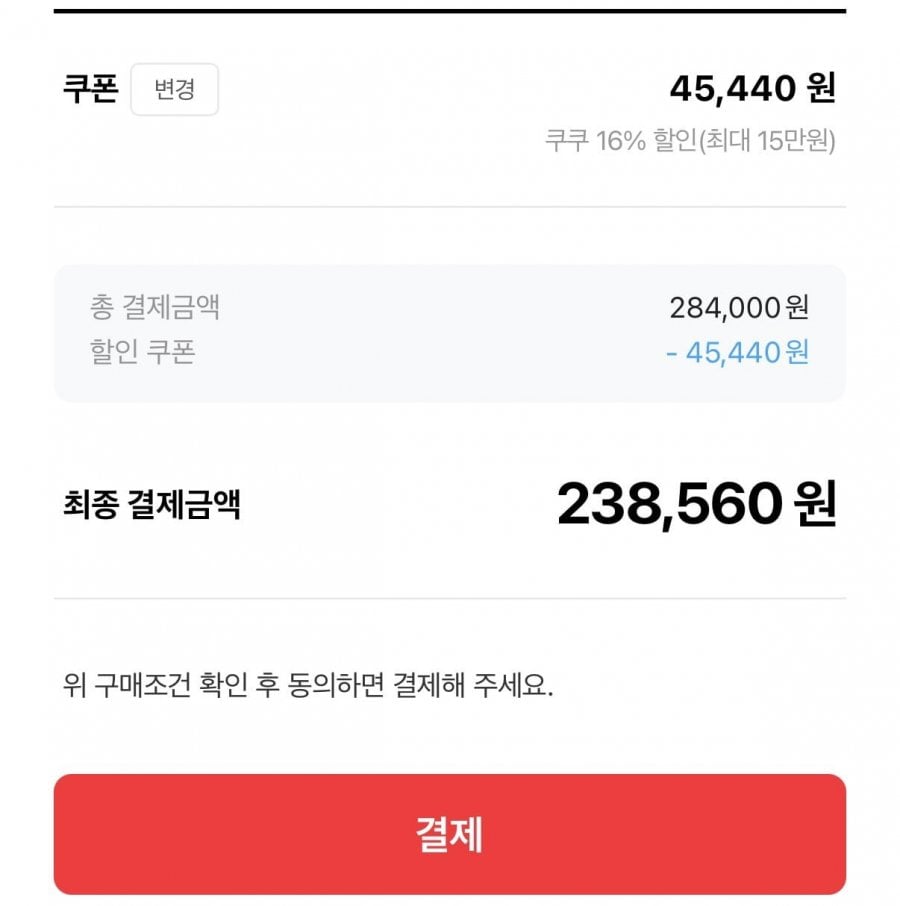Click the 최종 결제금액 label
900x906 pixels.
coord(151,505)
